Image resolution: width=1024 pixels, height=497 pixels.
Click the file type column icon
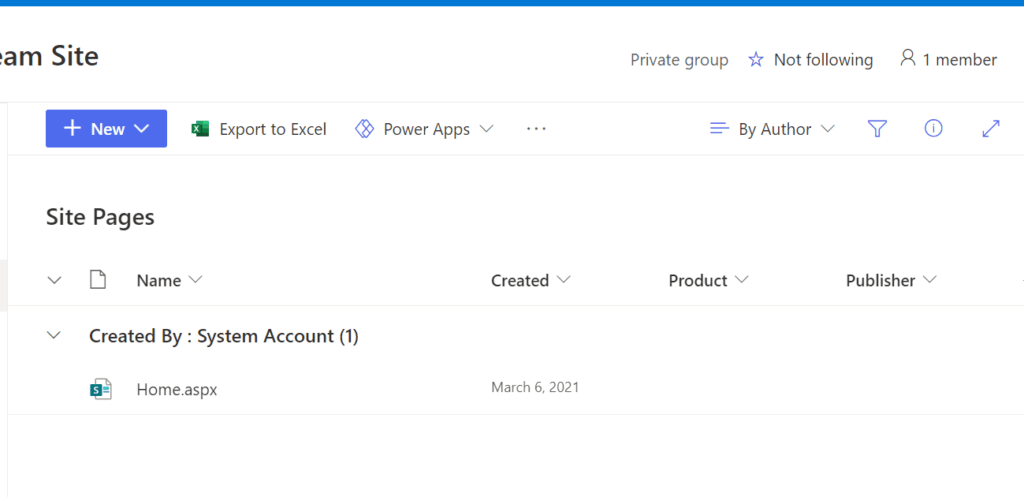97,280
